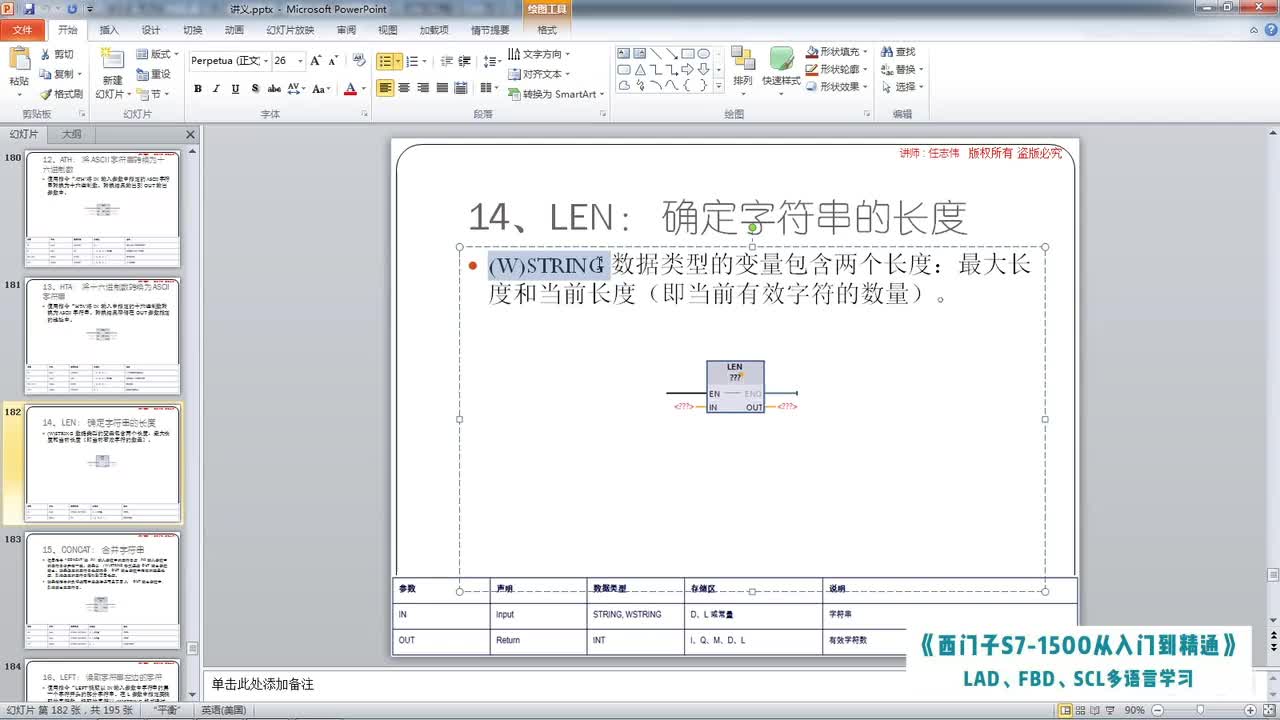Toggle underline formatting on

click(236, 88)
